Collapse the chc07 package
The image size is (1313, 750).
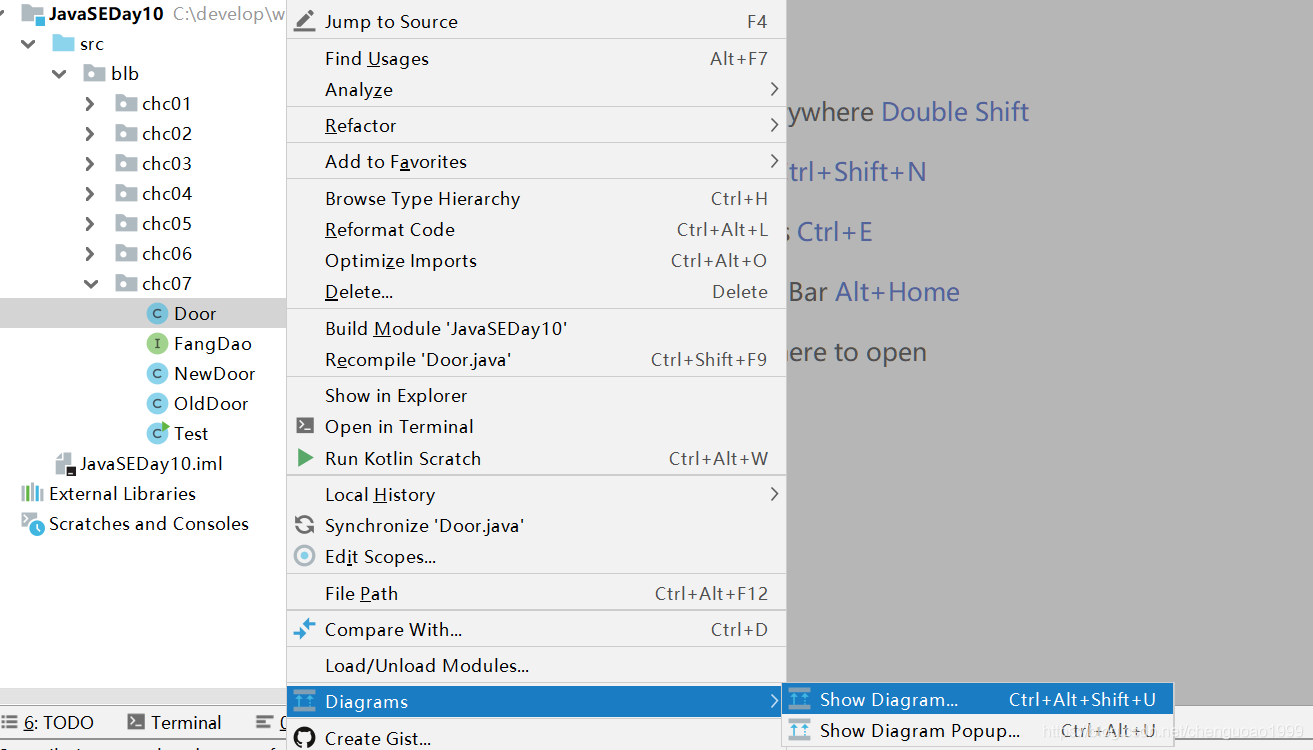pos(91,283)
